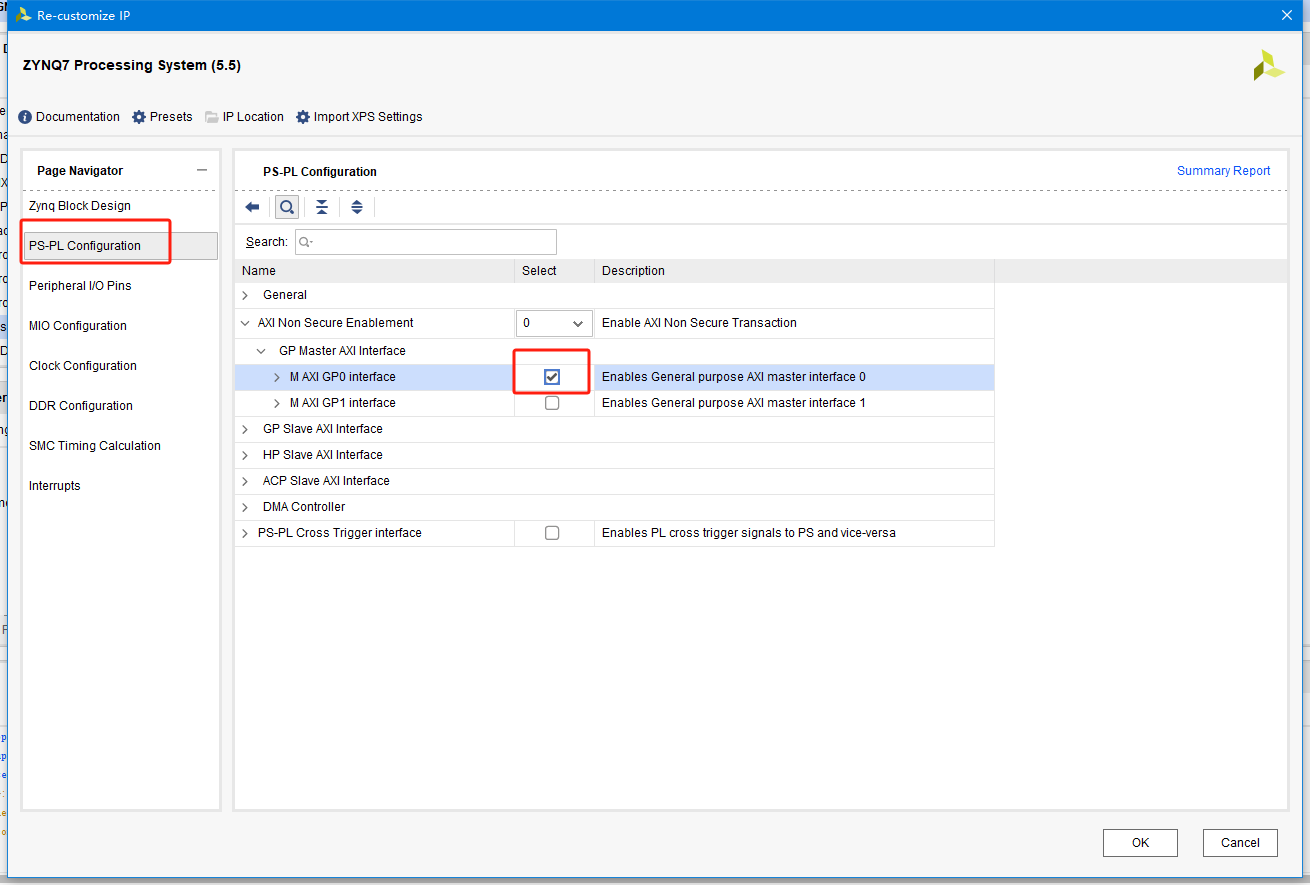Expand the GP Slave AXI Interface row
This screenshot has width=1310, height=885.
pos(245,429)
